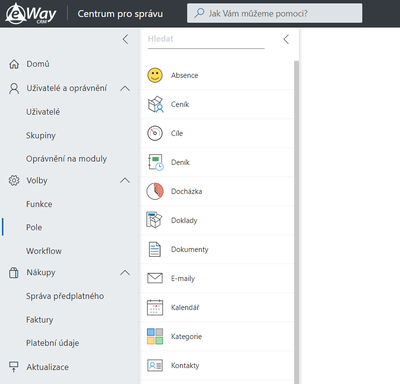The width and height of the screenshot is (400, 384).
Task: Click the Nákupy section label
Action: click(41, 272)
